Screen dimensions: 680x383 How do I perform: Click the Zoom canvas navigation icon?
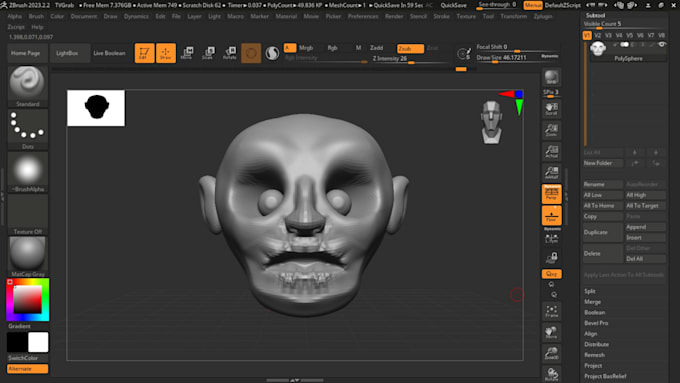pyautogui.click(x=551, y=130)
